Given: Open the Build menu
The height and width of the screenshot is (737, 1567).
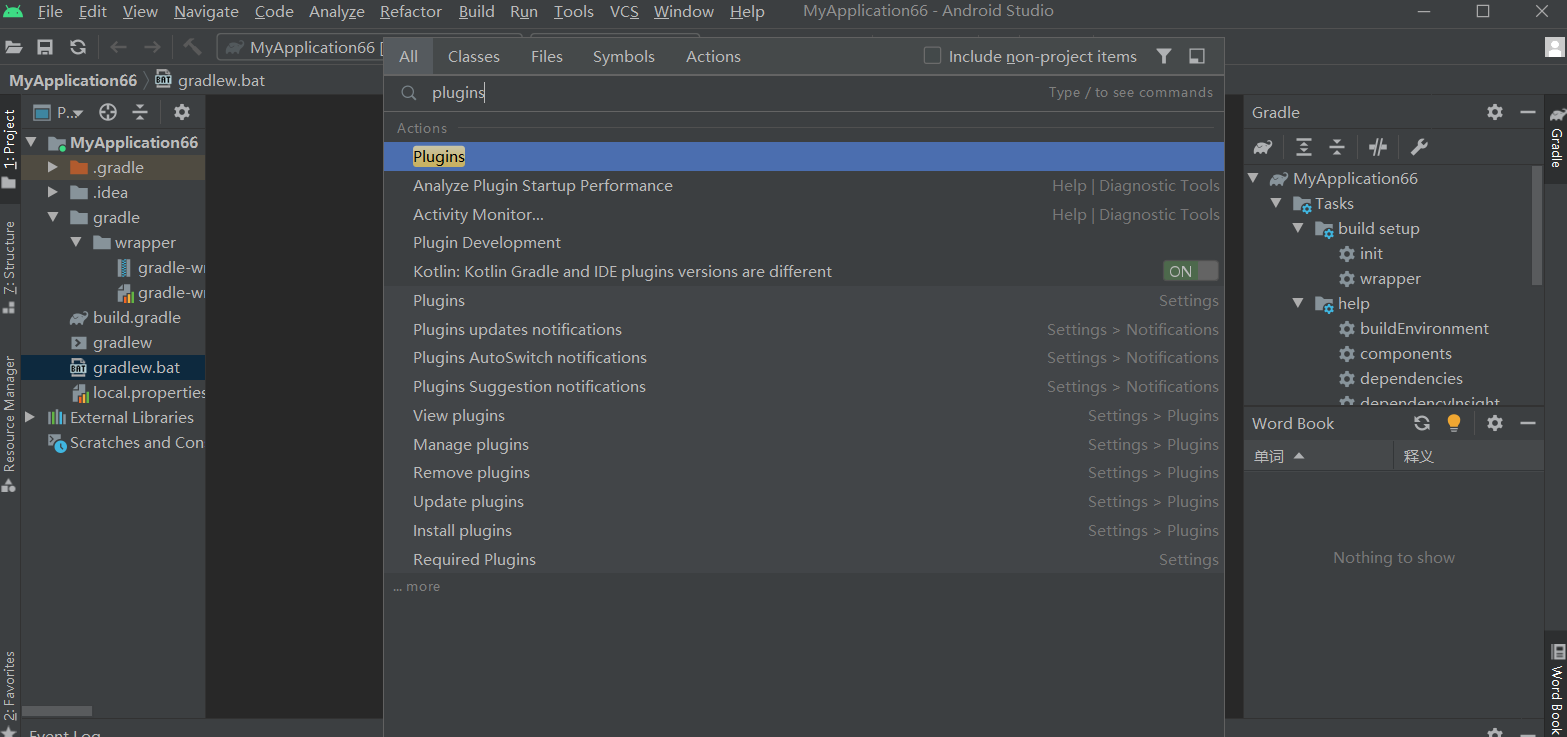Looking at the screenshot, I should tap(476, 12).
